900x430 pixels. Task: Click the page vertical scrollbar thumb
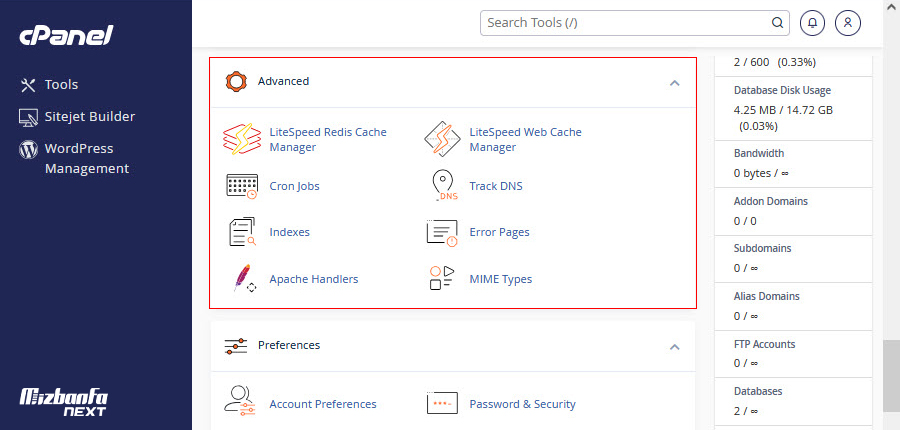pyautogui.click(x=891, y=375)
